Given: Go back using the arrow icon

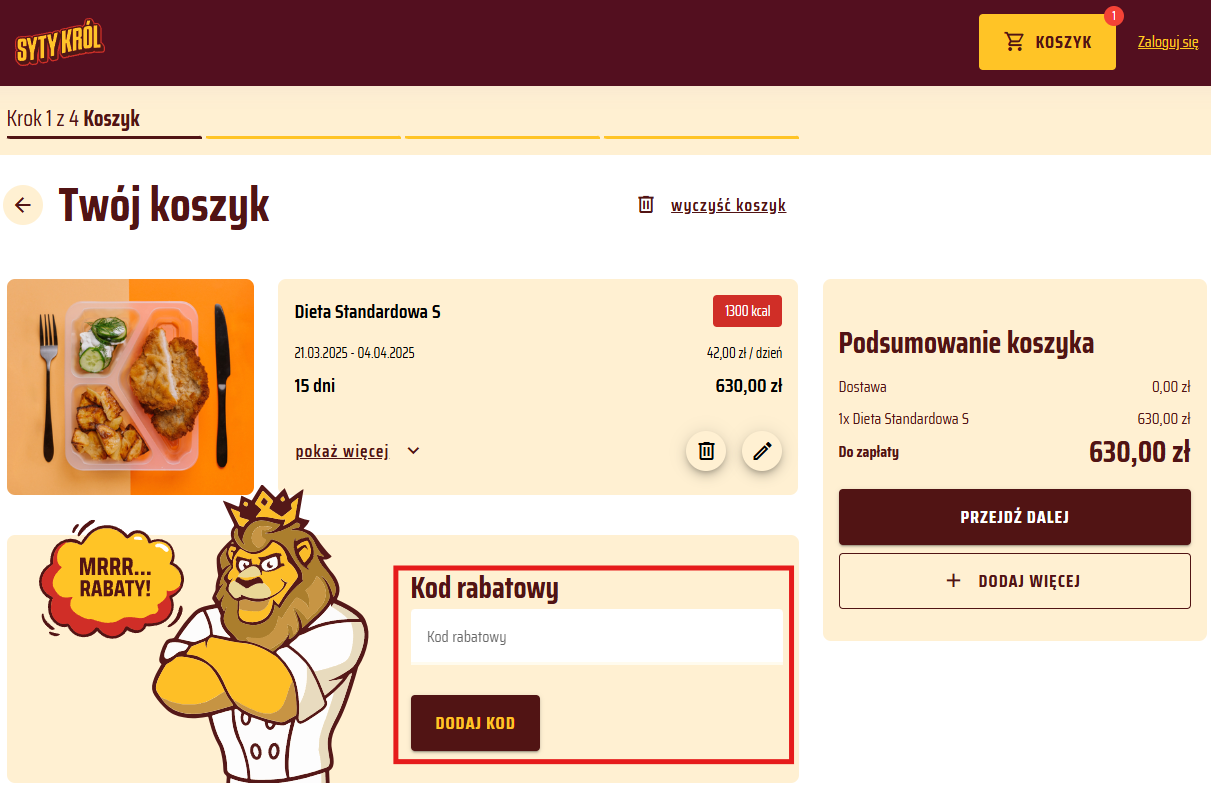Looking at the screenshot, I should (23, 205).
